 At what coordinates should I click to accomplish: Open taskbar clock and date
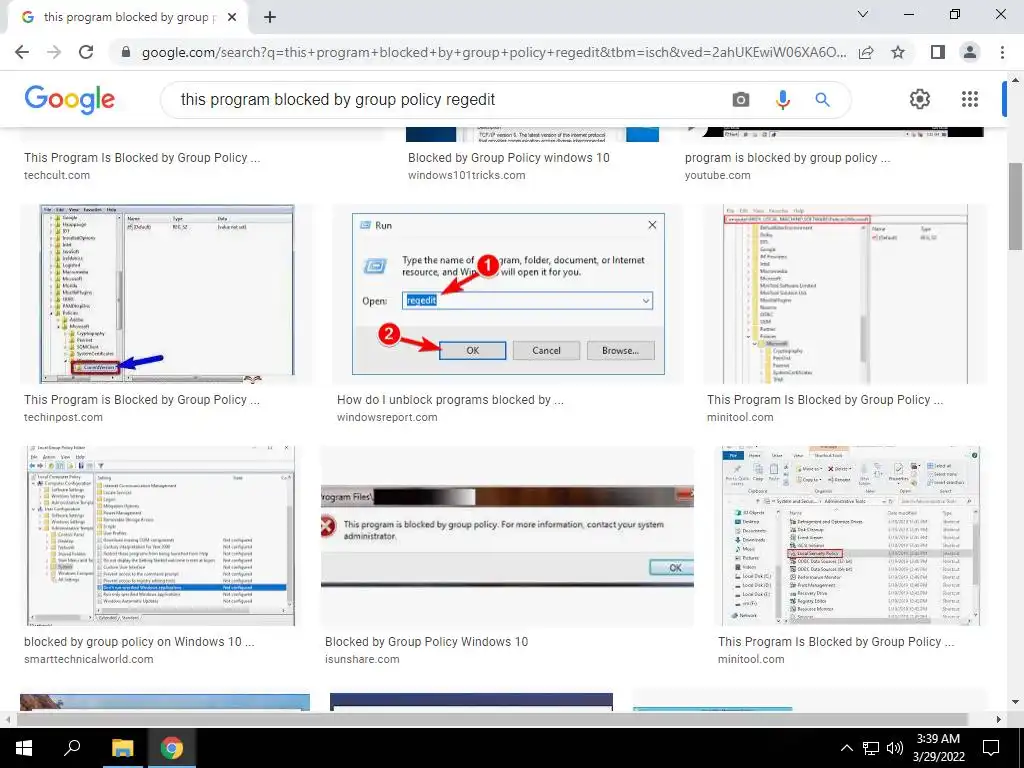[938, 748]
